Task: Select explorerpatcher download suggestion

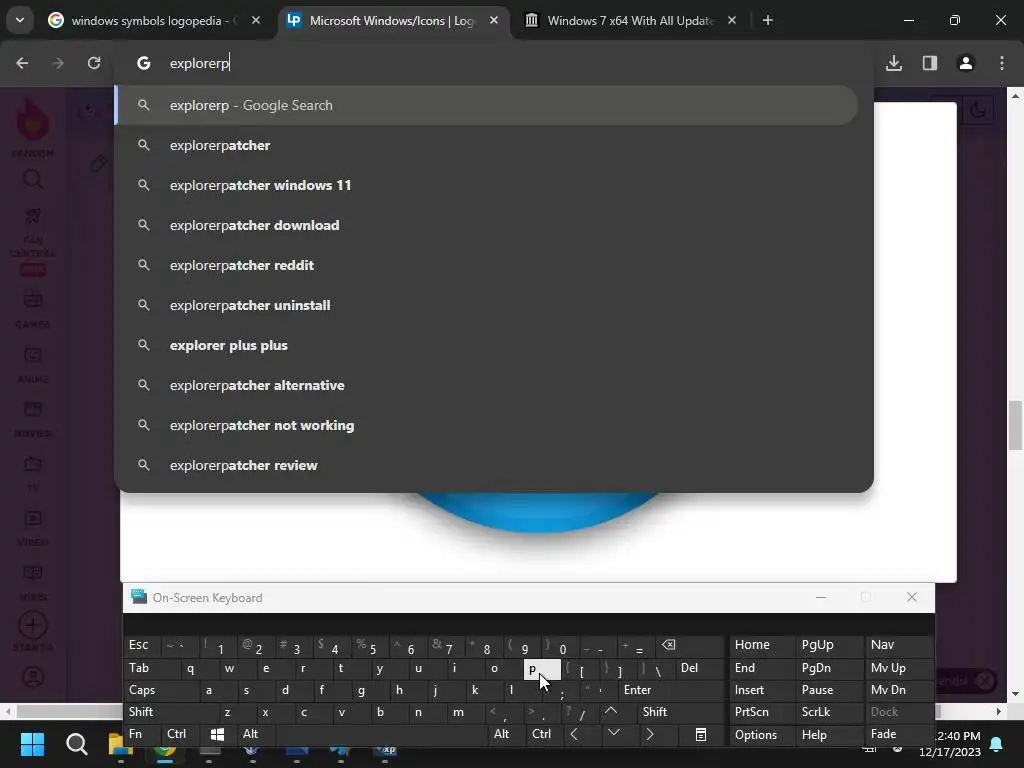Action: [486, 225]
